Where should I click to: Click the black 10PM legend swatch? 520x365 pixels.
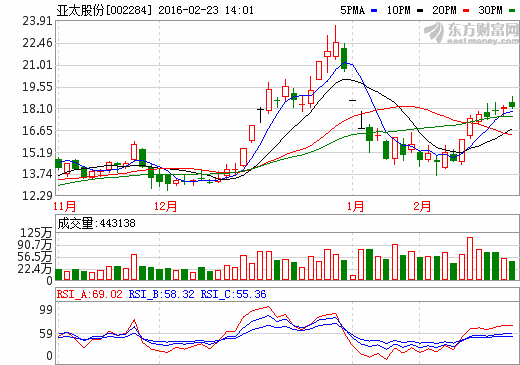click(x=420, y=11)
